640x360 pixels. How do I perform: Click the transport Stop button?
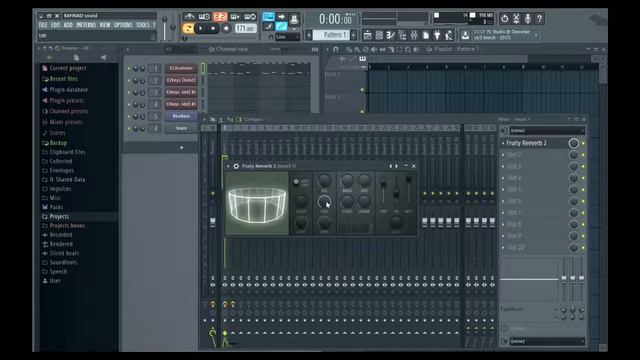point(213,29)
